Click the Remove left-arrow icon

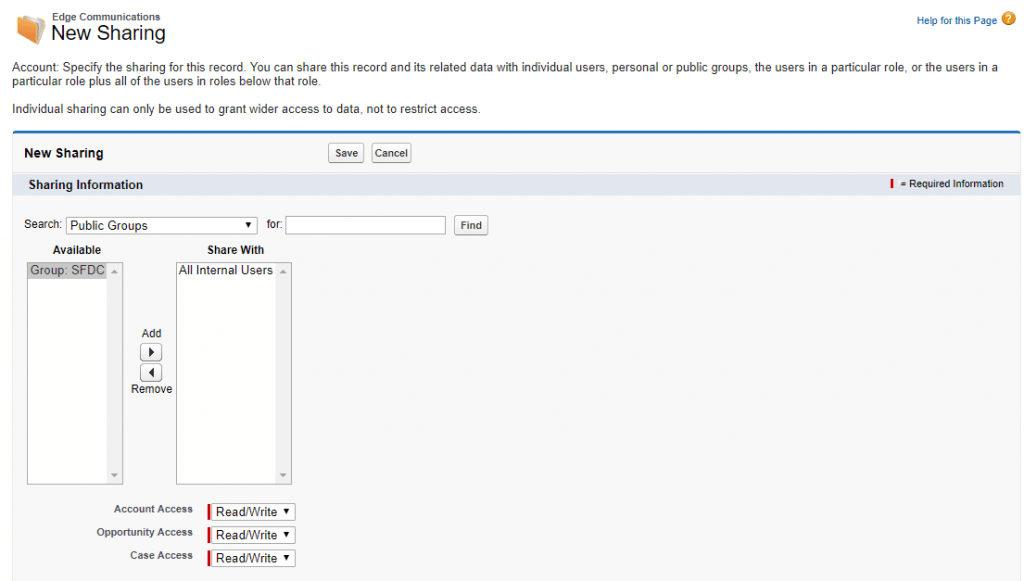tap(151, 372)
